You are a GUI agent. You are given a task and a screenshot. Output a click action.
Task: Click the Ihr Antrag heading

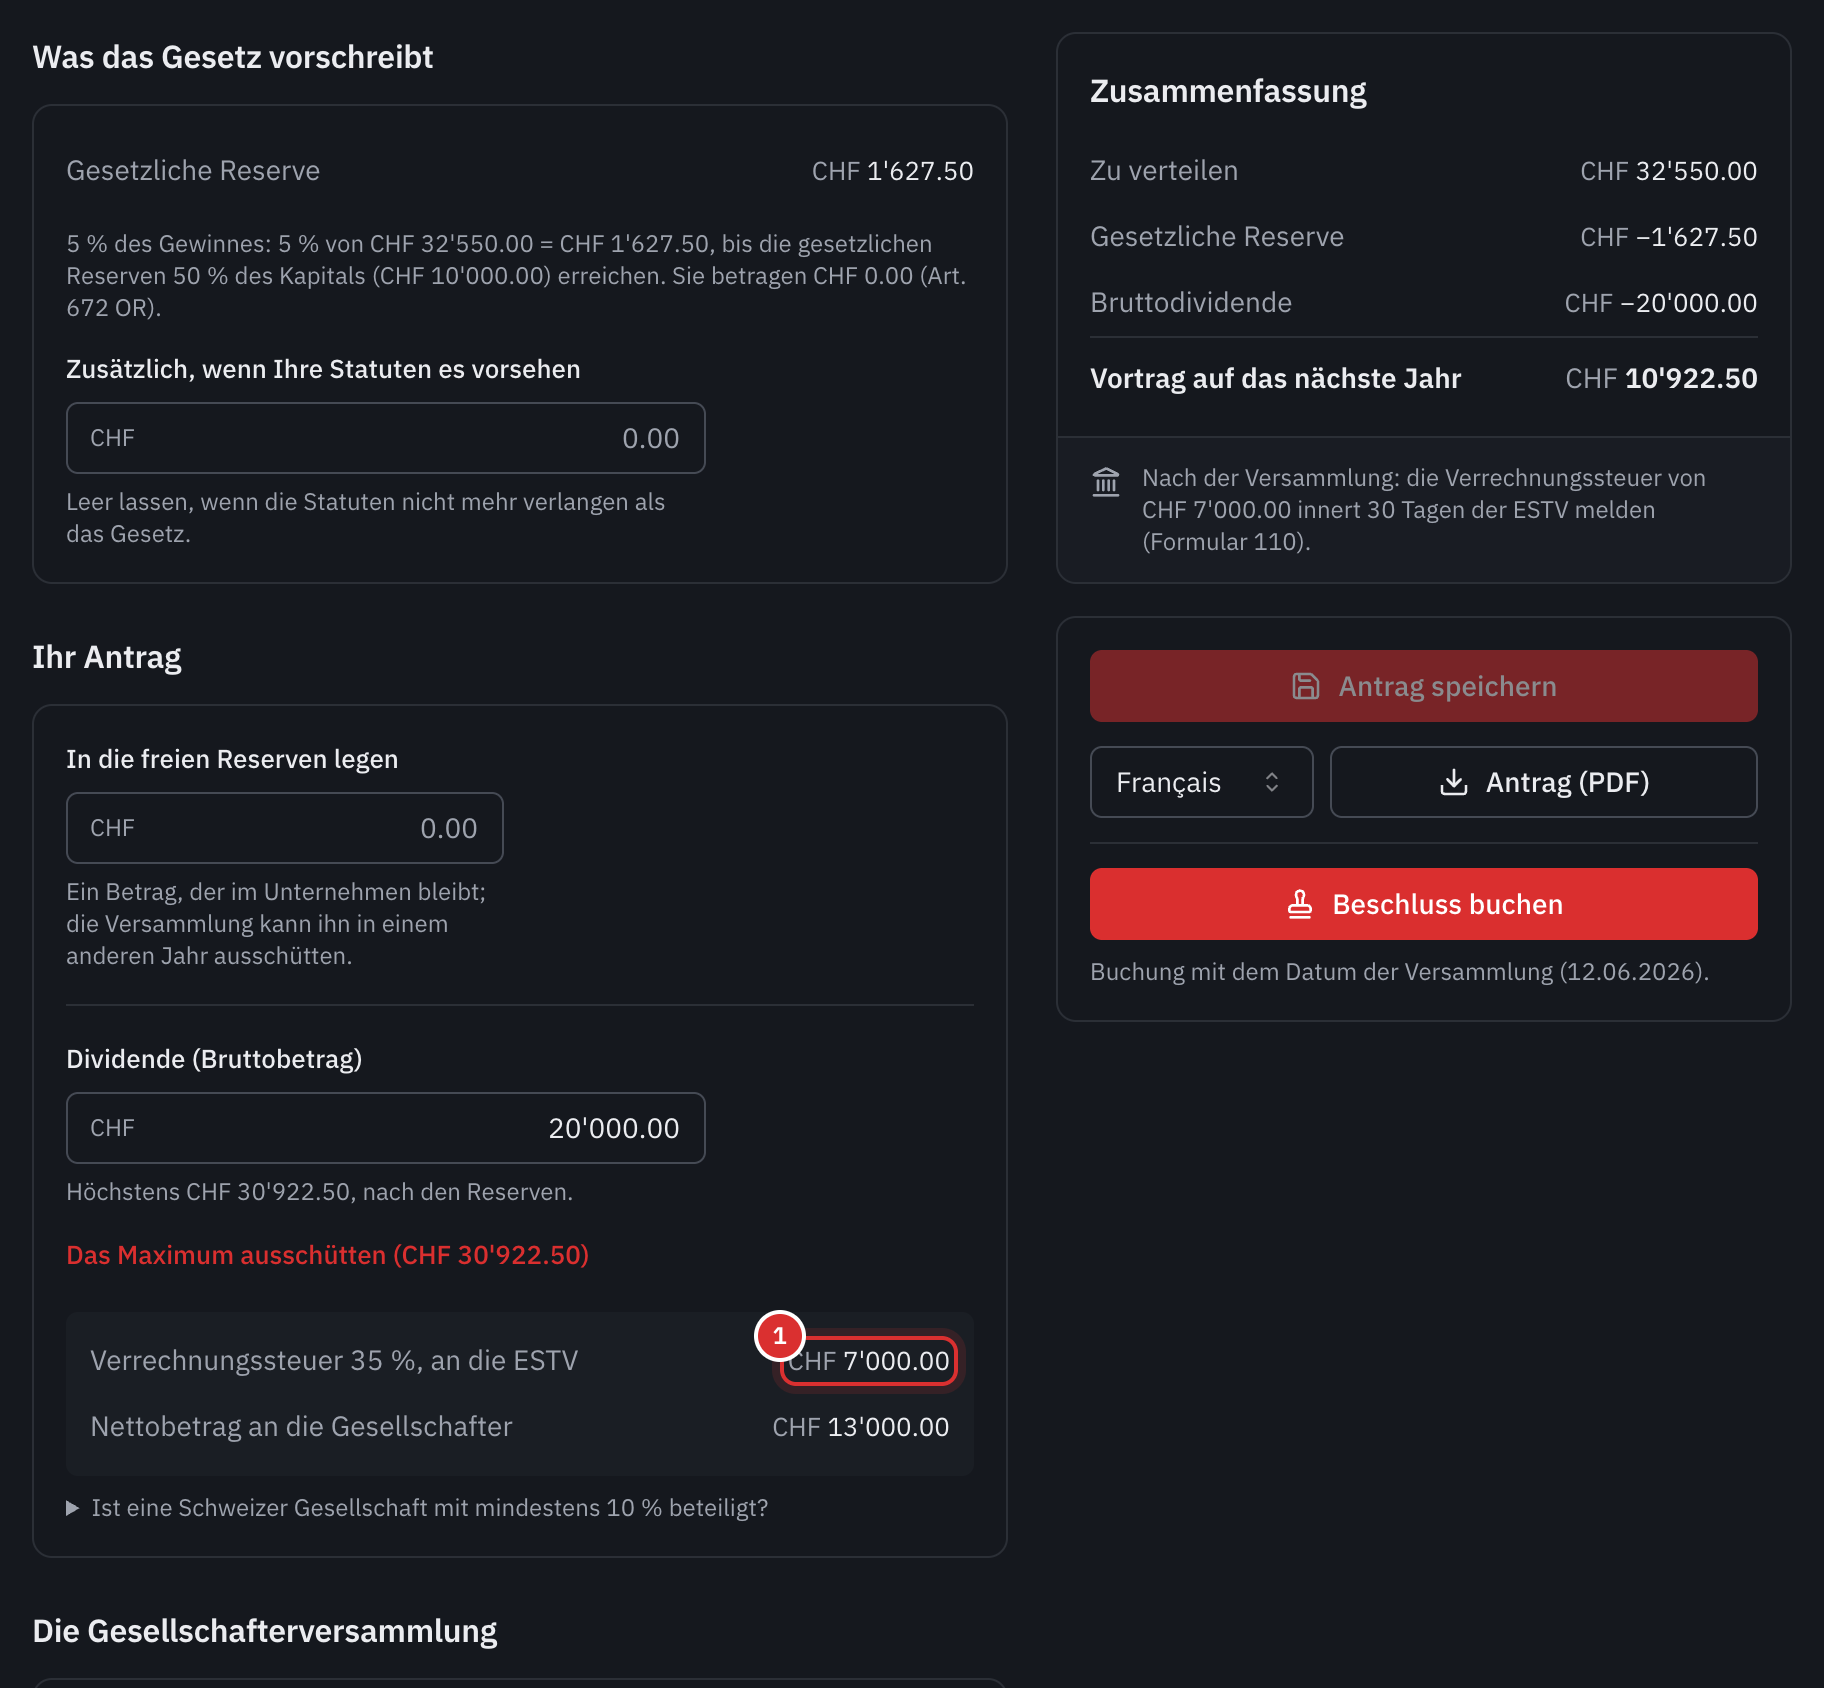(107, 657)
